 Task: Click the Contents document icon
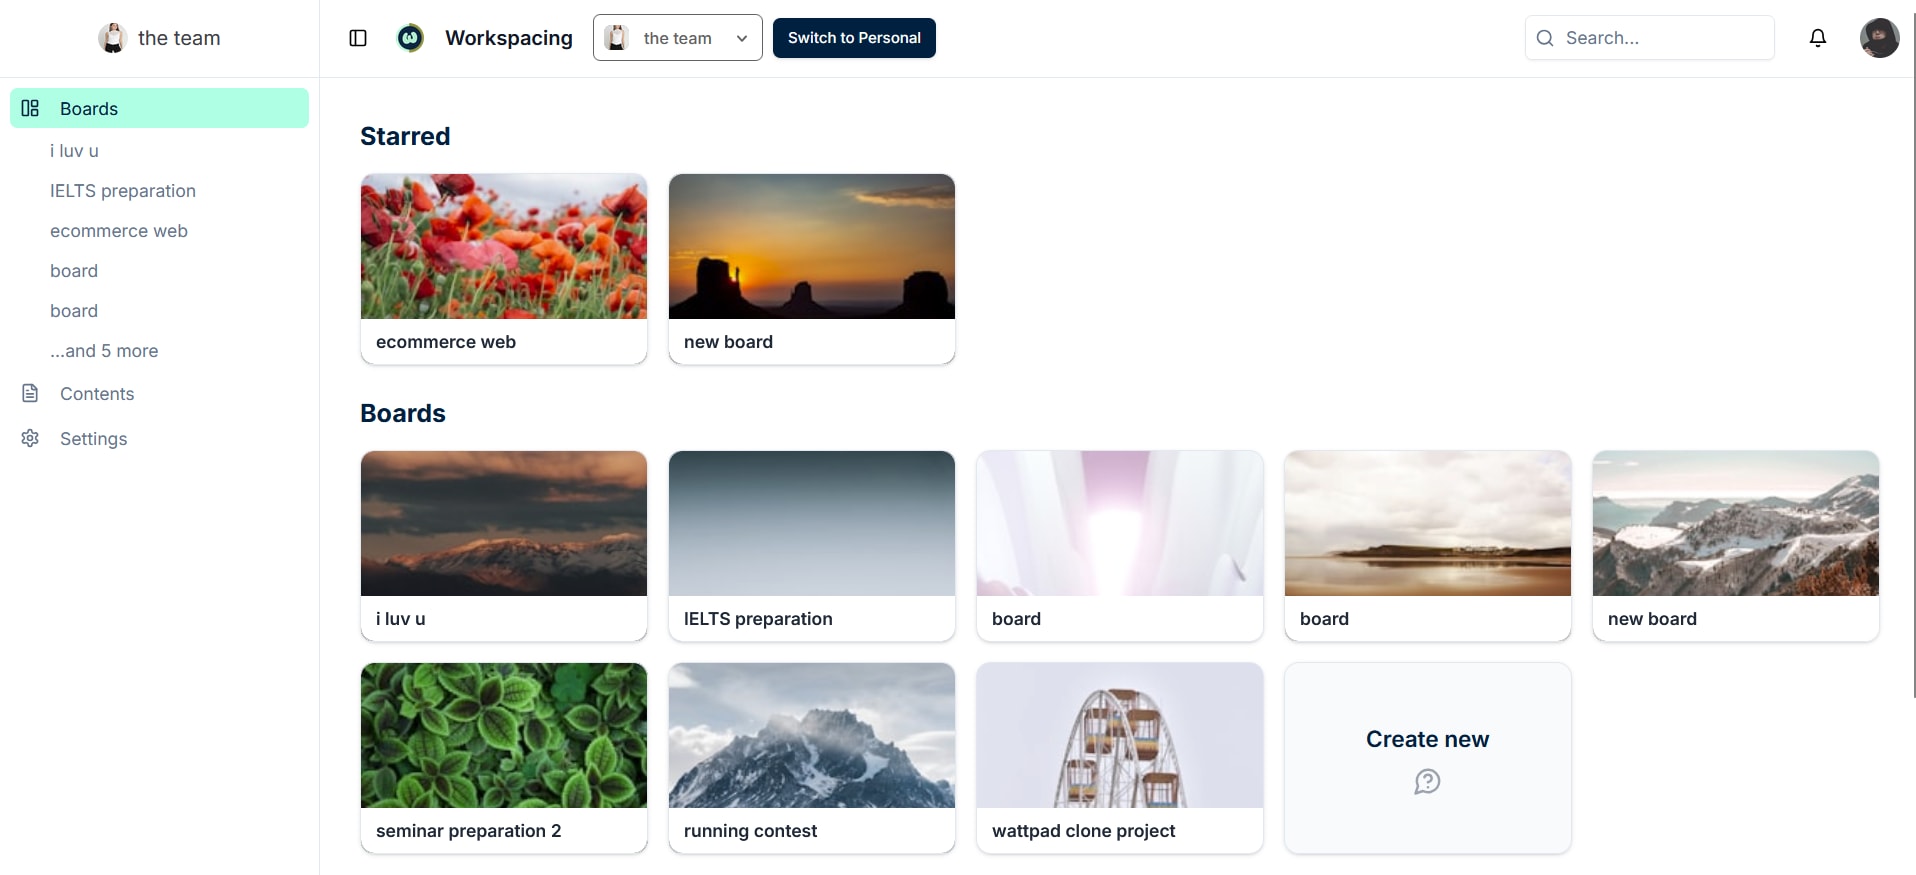coord(30,393)
